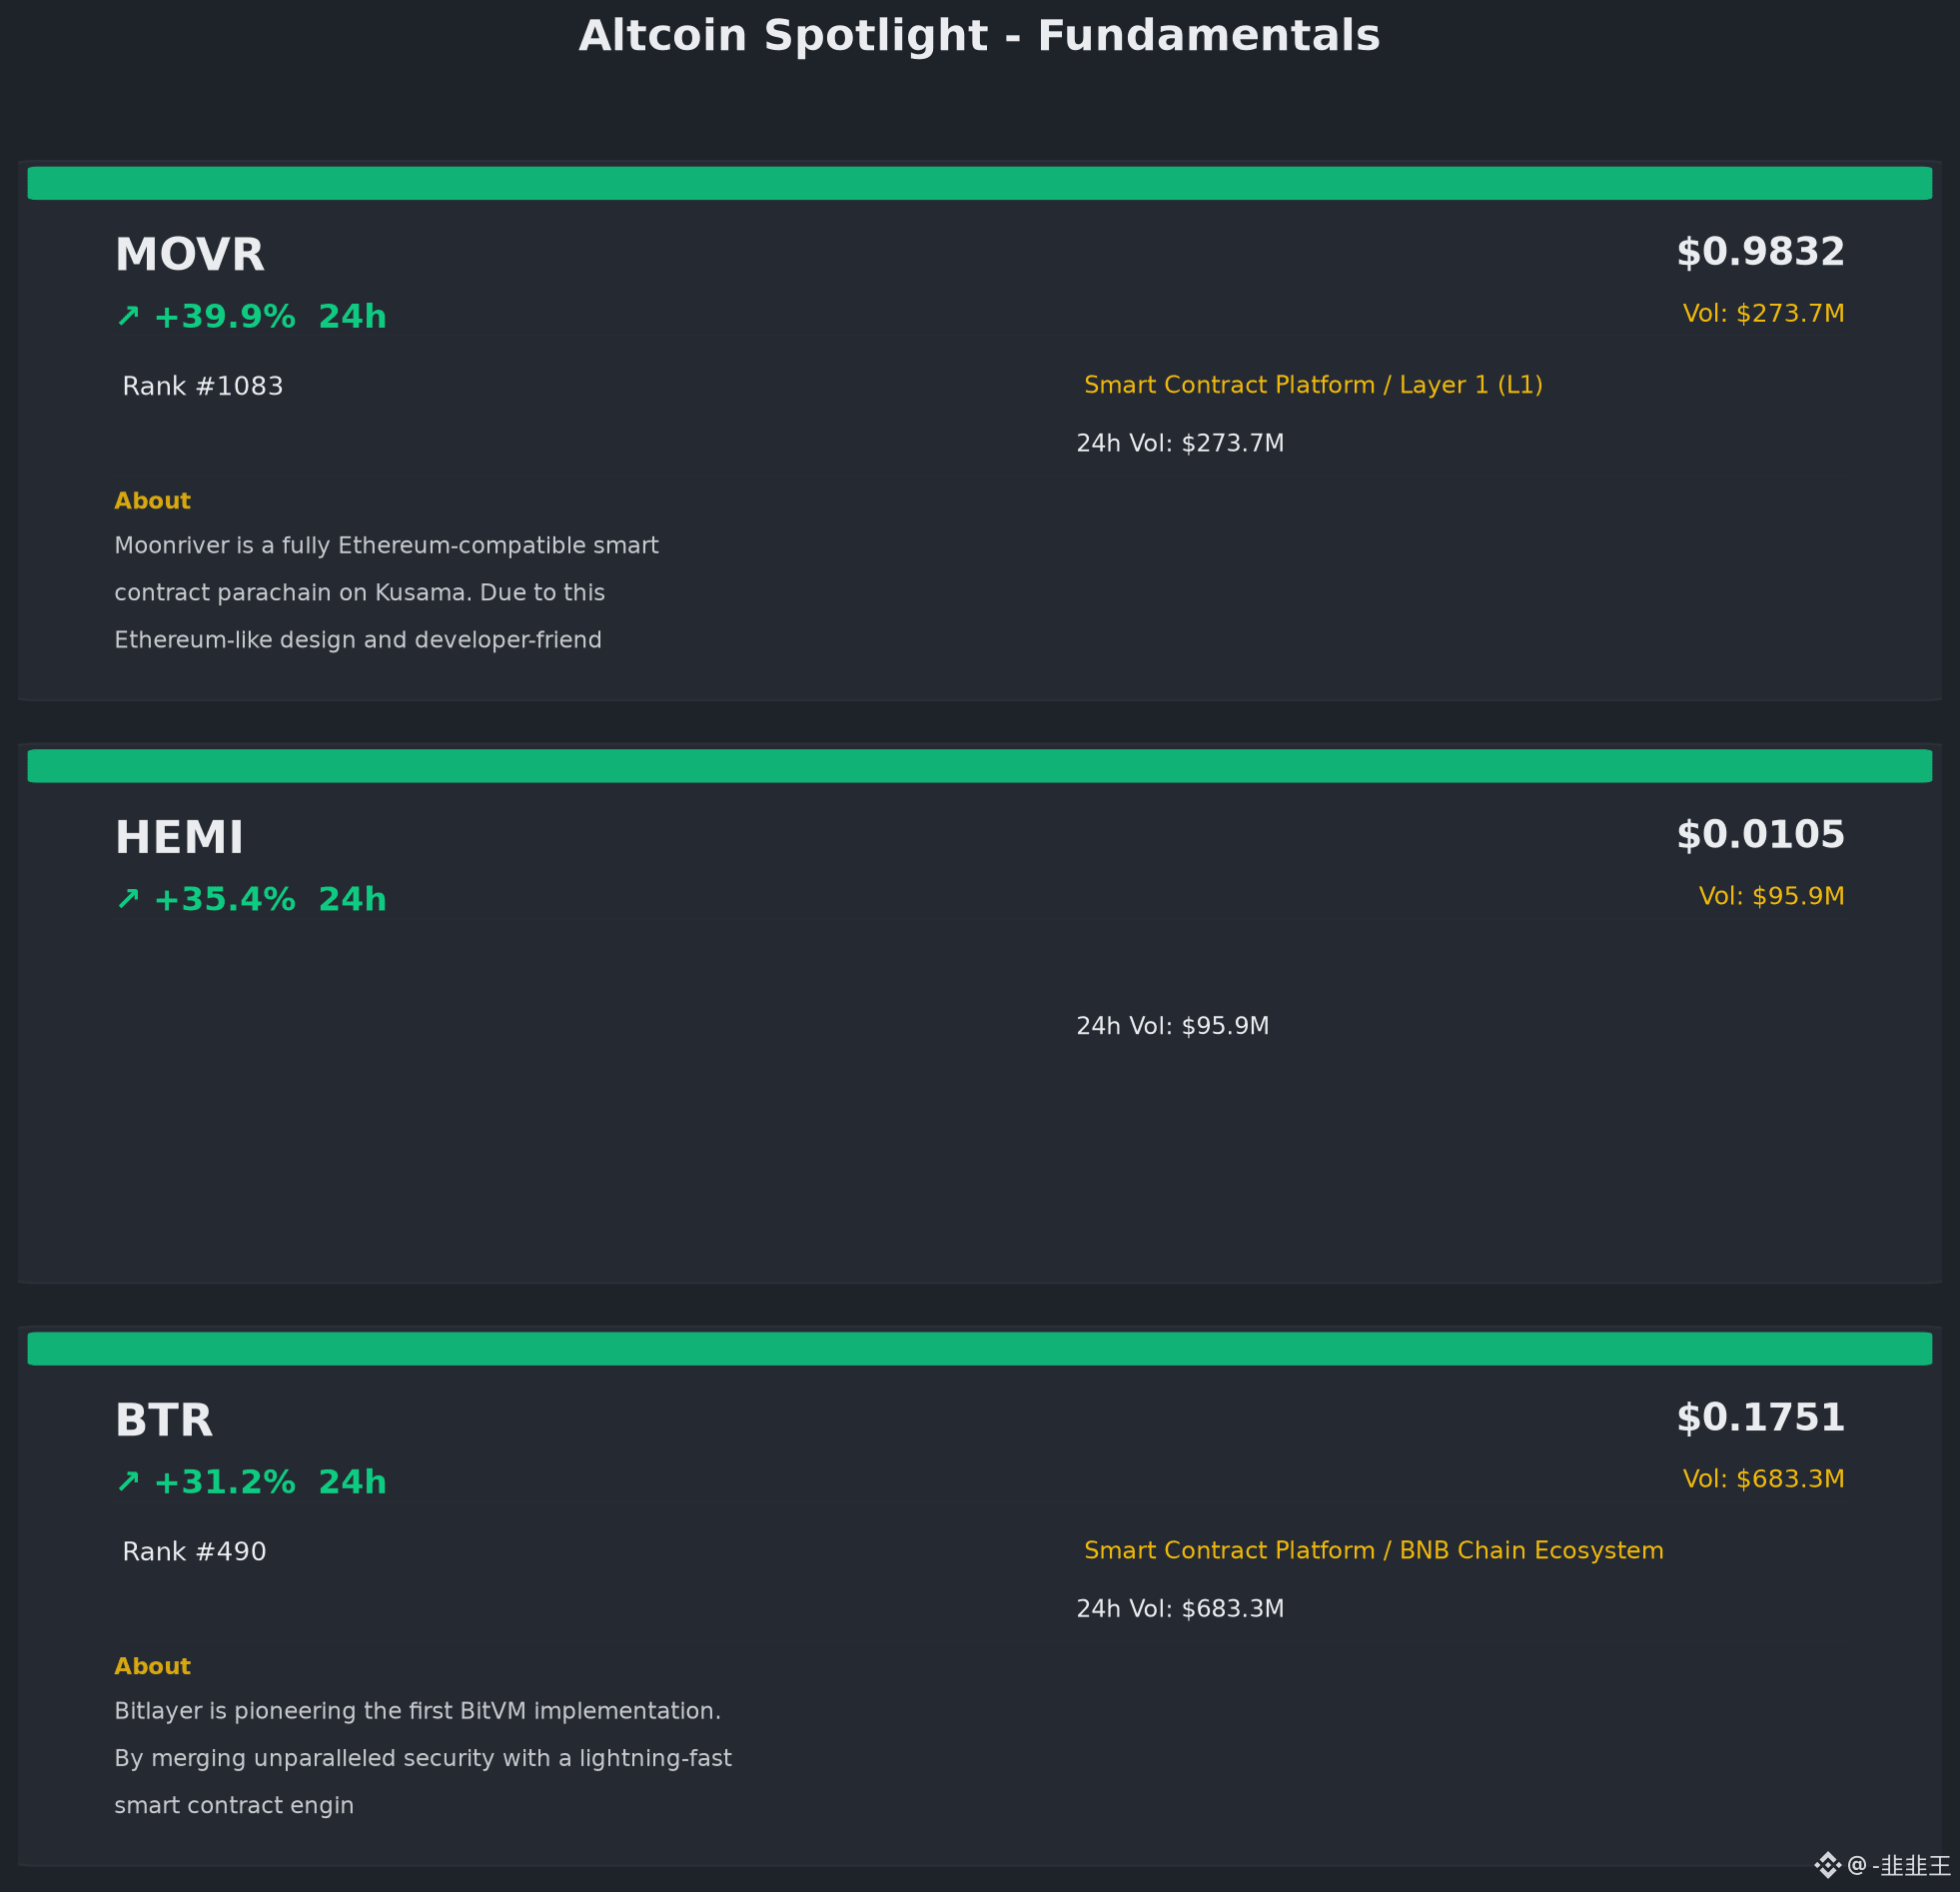Click the BTR upward trend arrow icon

coord(128,1482)
